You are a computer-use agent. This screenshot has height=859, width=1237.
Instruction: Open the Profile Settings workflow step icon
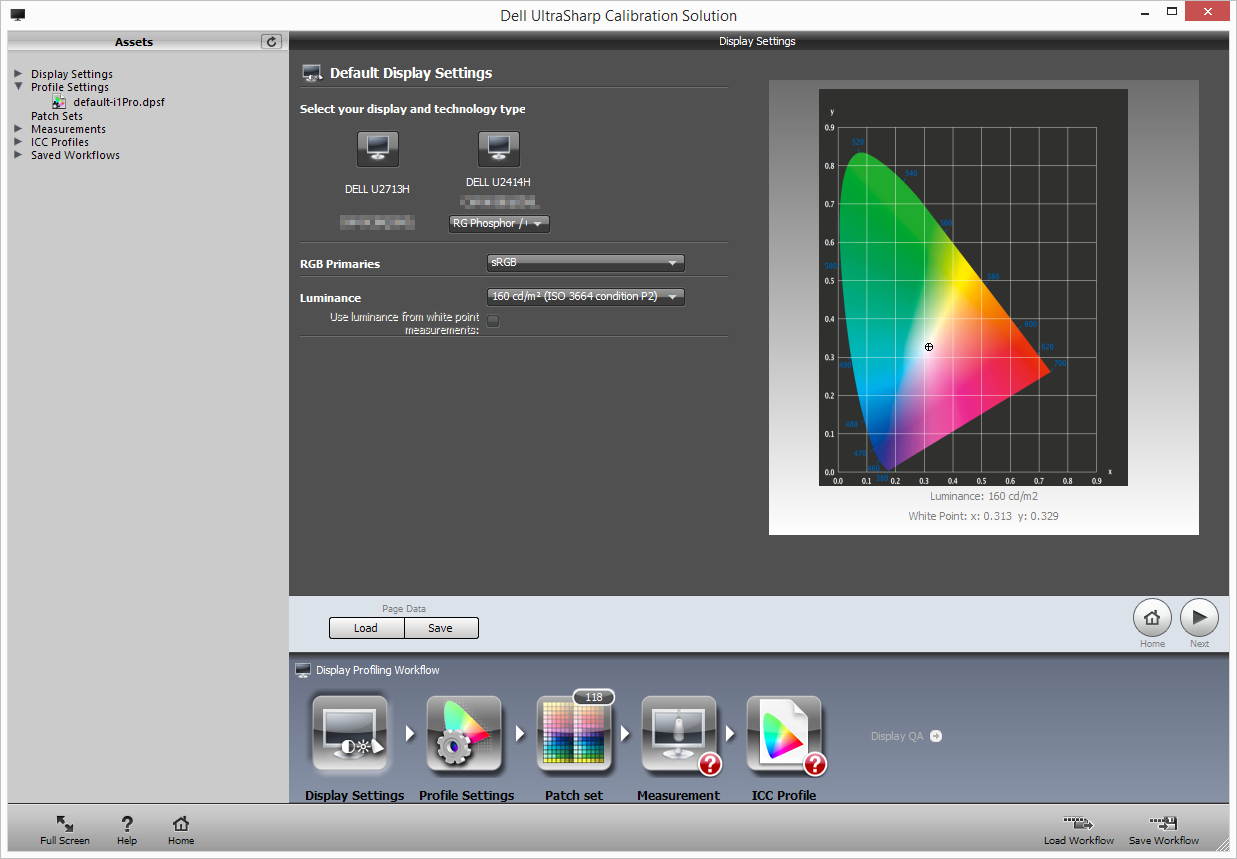pos(464,735)
